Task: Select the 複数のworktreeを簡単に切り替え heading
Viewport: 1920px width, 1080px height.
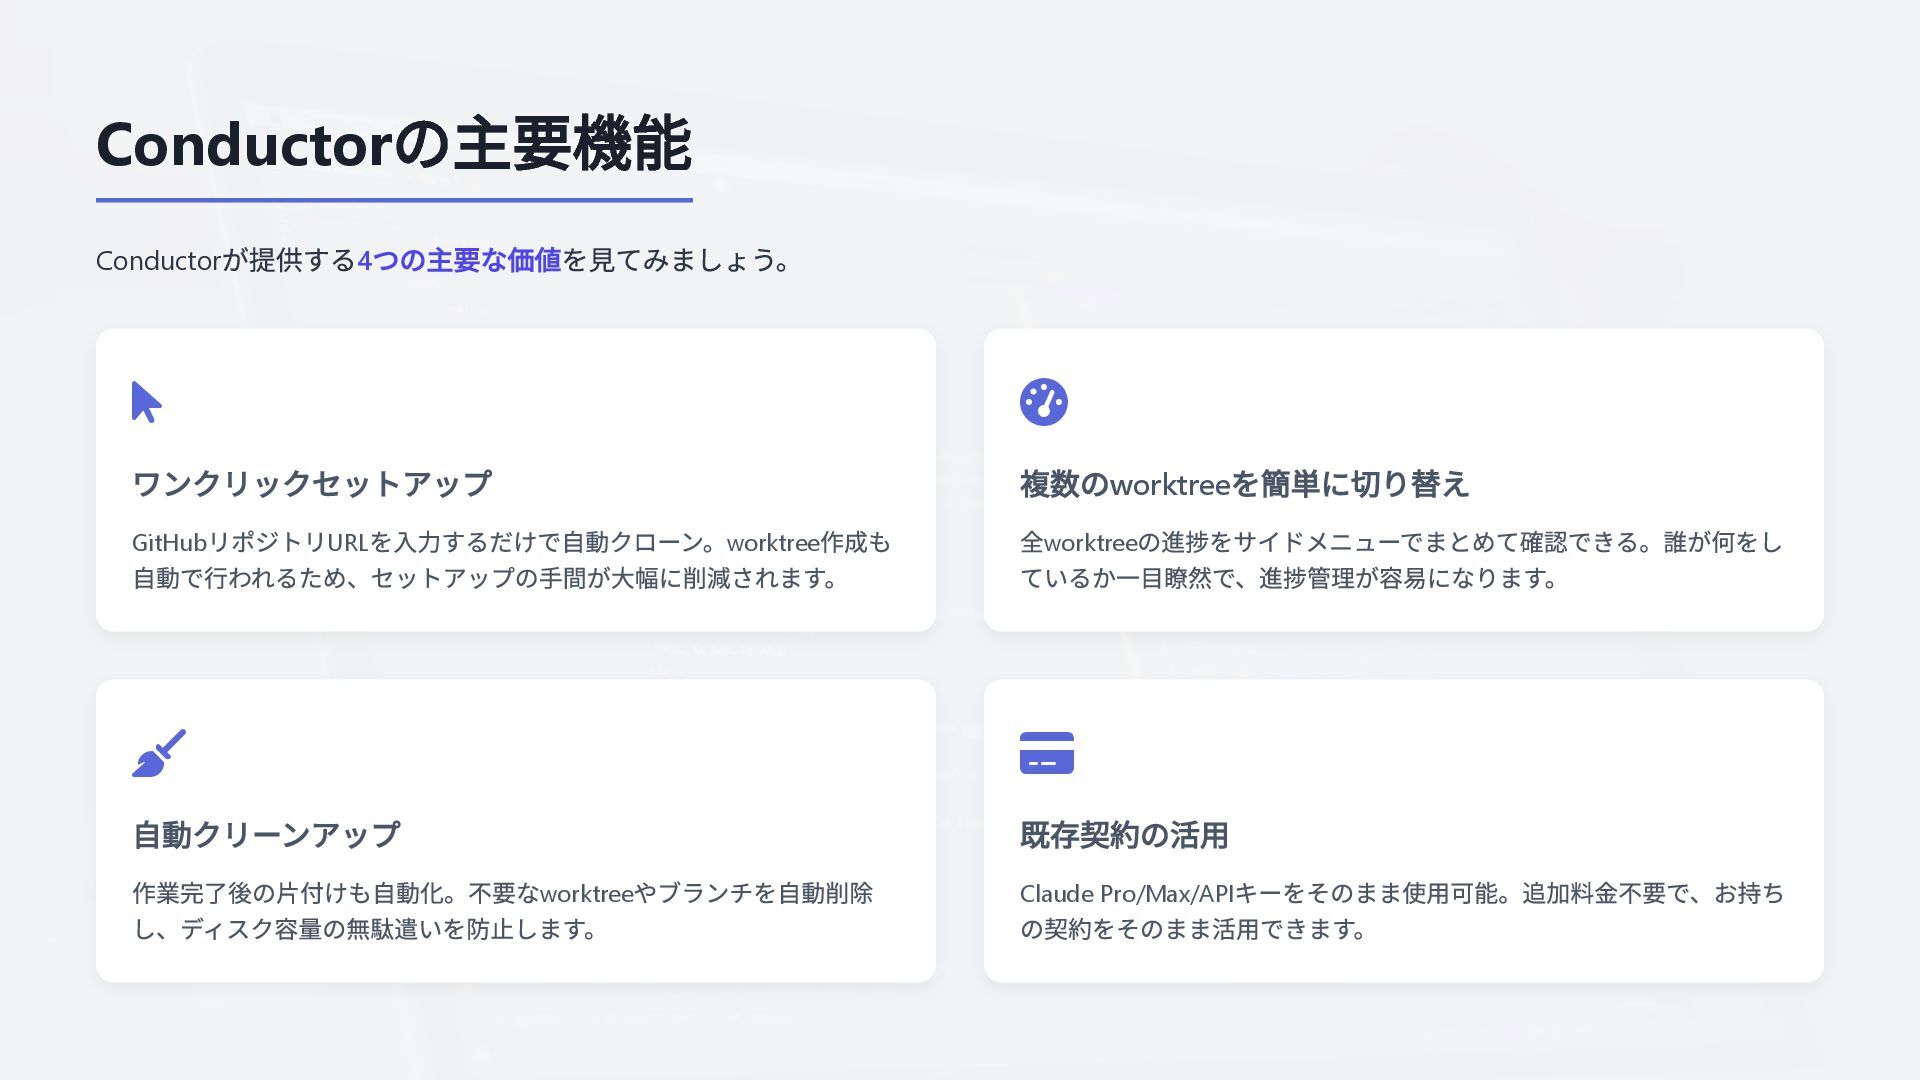Action: [x=1243, y=484]
